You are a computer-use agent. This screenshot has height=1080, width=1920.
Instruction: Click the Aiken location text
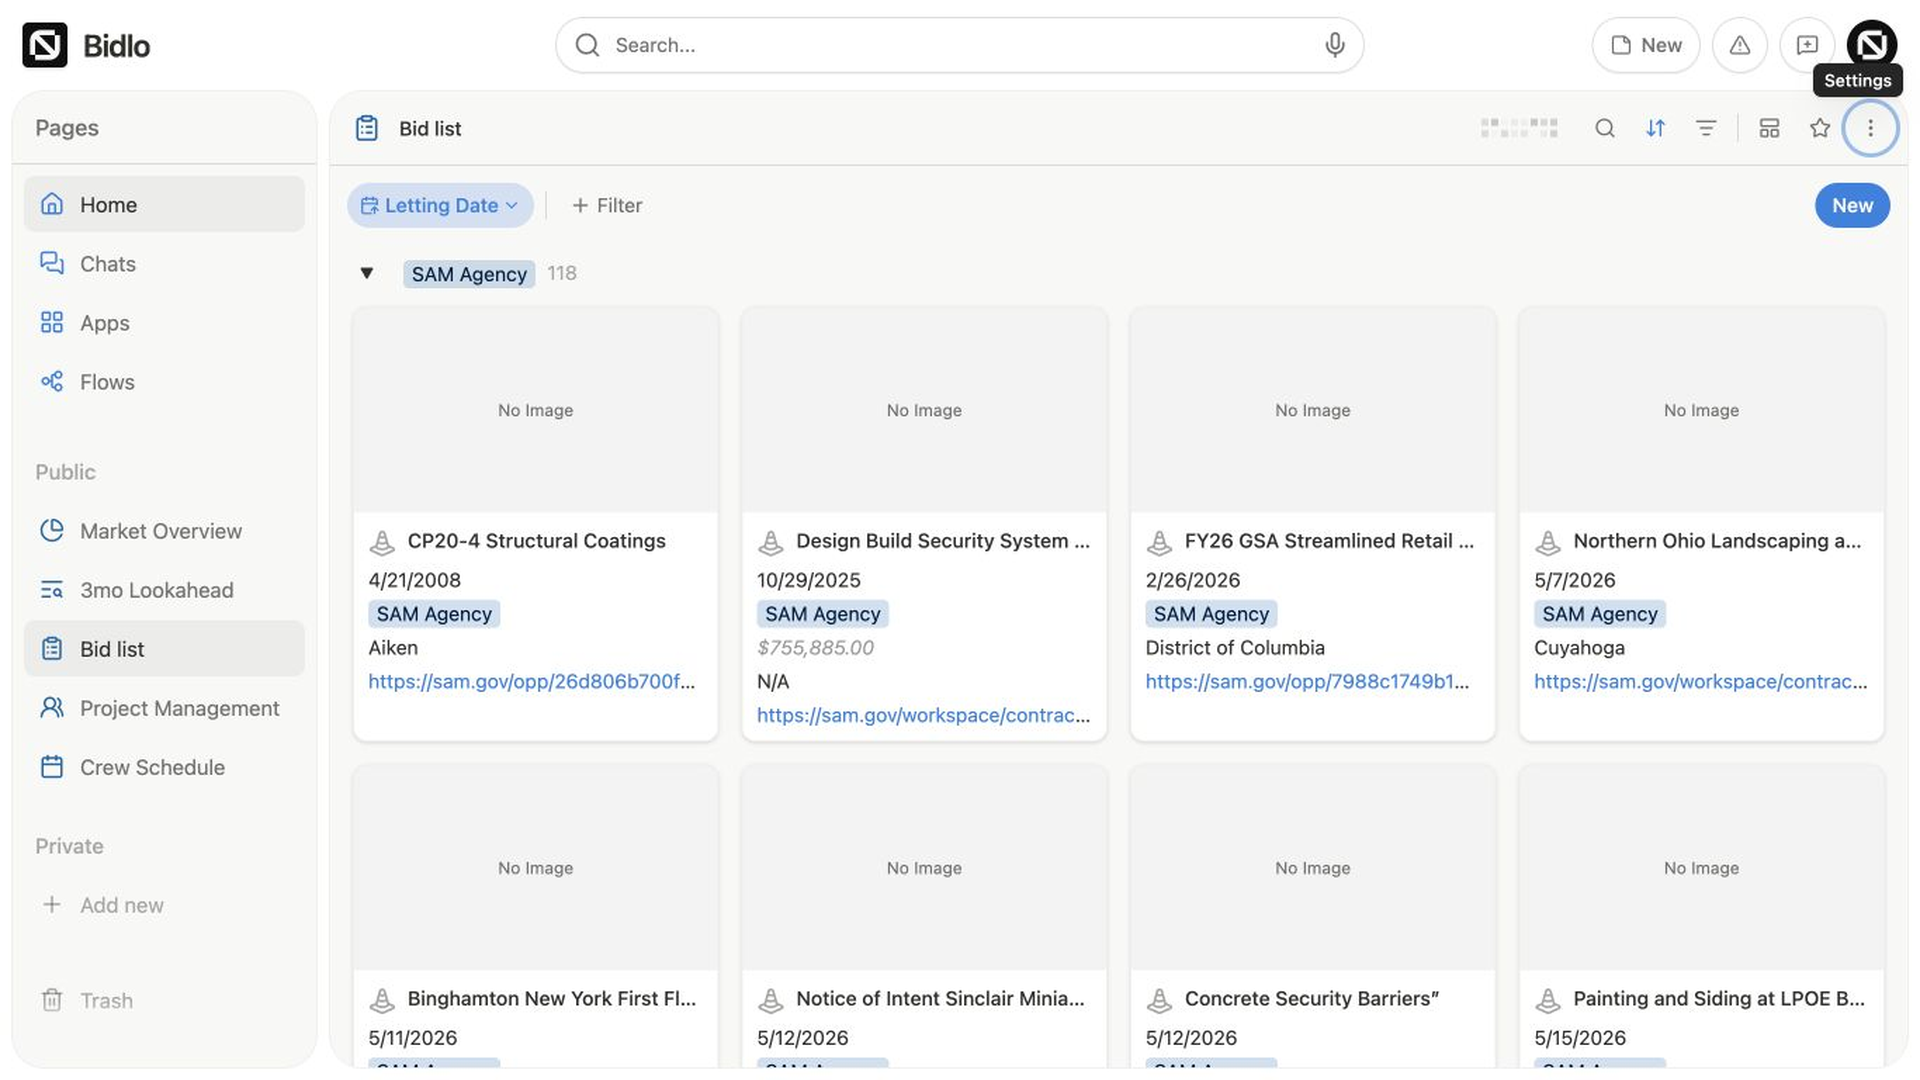pos(393,648)
